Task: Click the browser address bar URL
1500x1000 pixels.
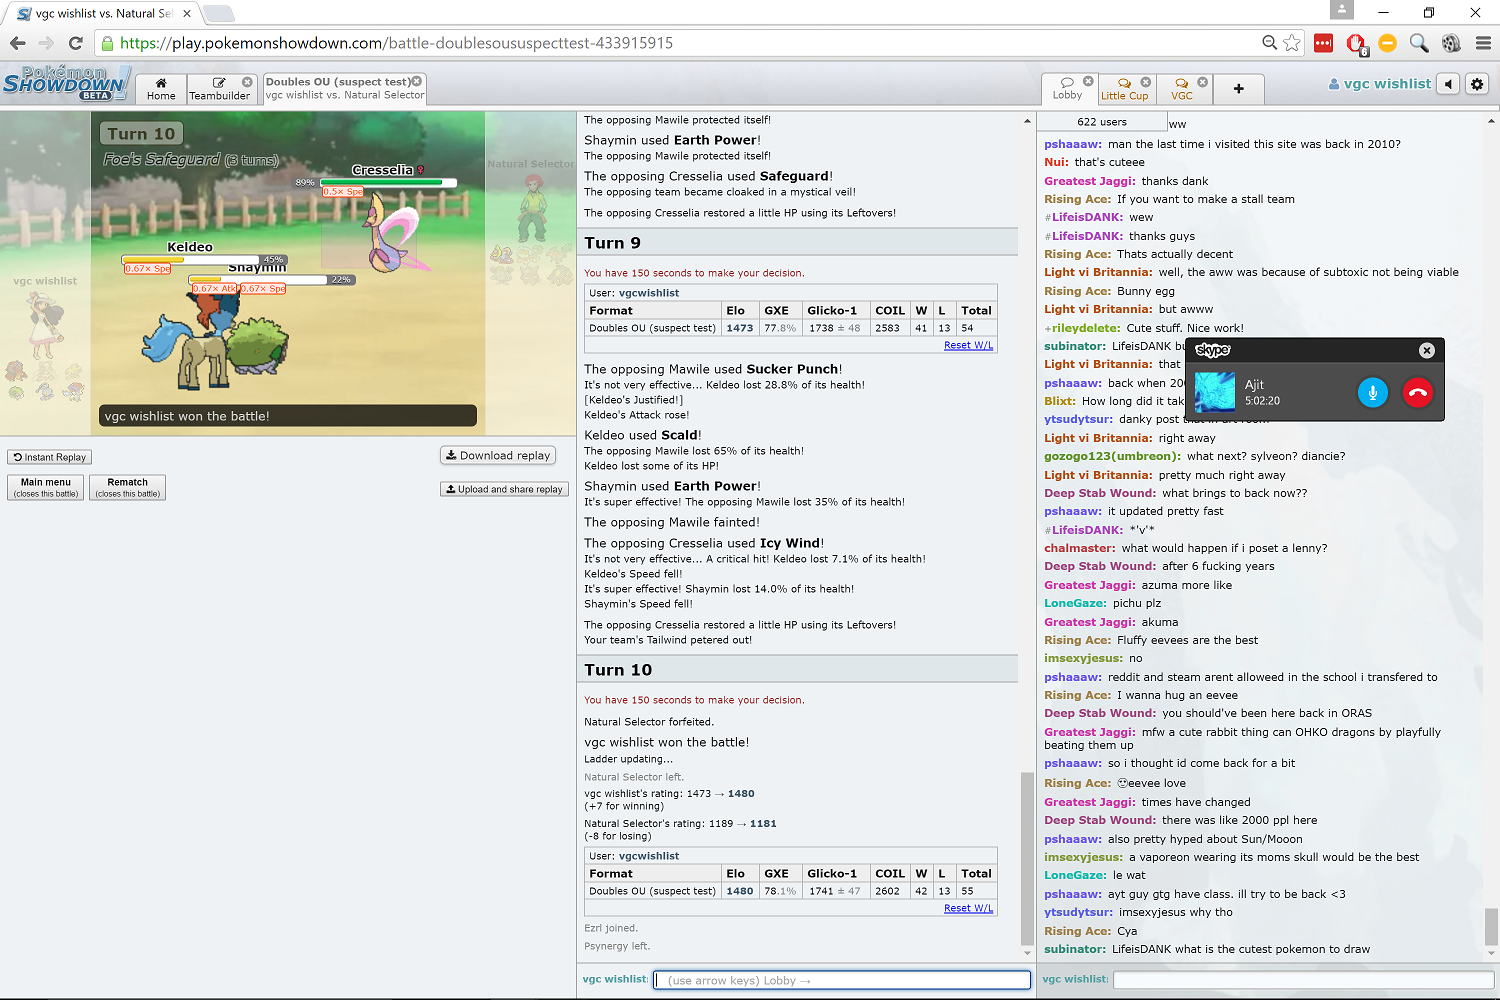Action: coord(396,43)
